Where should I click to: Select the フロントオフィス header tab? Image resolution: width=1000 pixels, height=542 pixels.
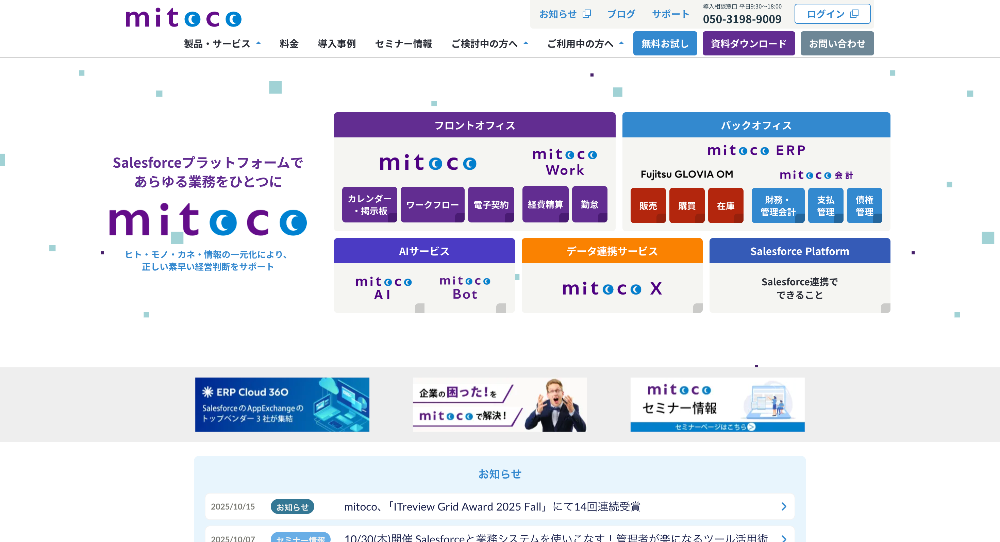[x=474, y=125]
